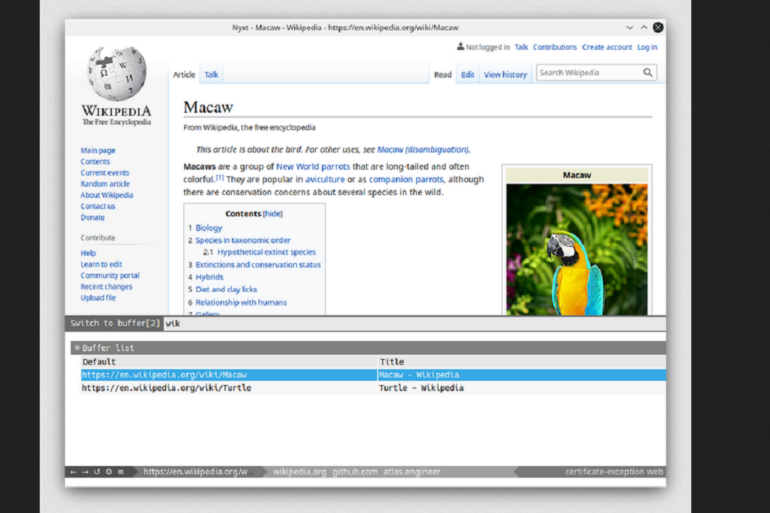Click the macaw photo thumbnail
Screen dimensions: 770x513
coord(577,249)
